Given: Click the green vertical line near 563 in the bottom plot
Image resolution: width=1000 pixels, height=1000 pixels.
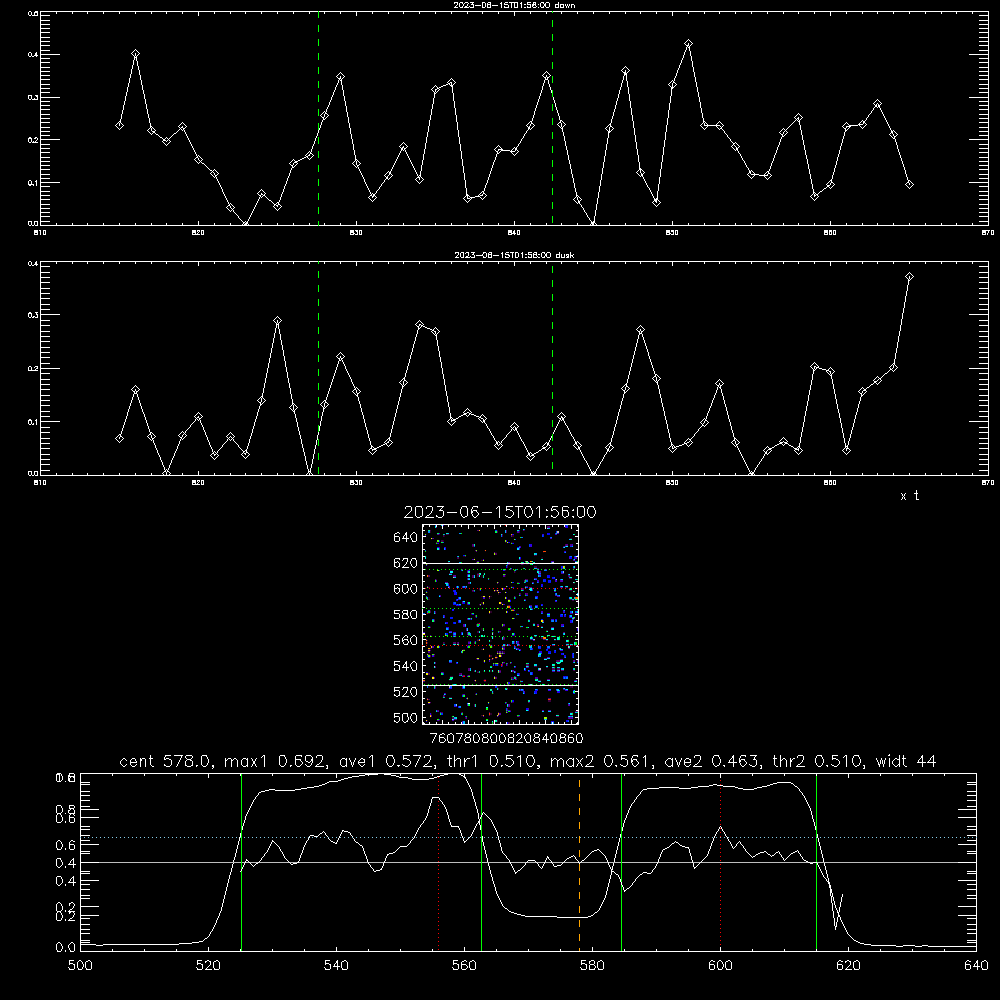Looking at the screenshot, I should tap(481, 861).
